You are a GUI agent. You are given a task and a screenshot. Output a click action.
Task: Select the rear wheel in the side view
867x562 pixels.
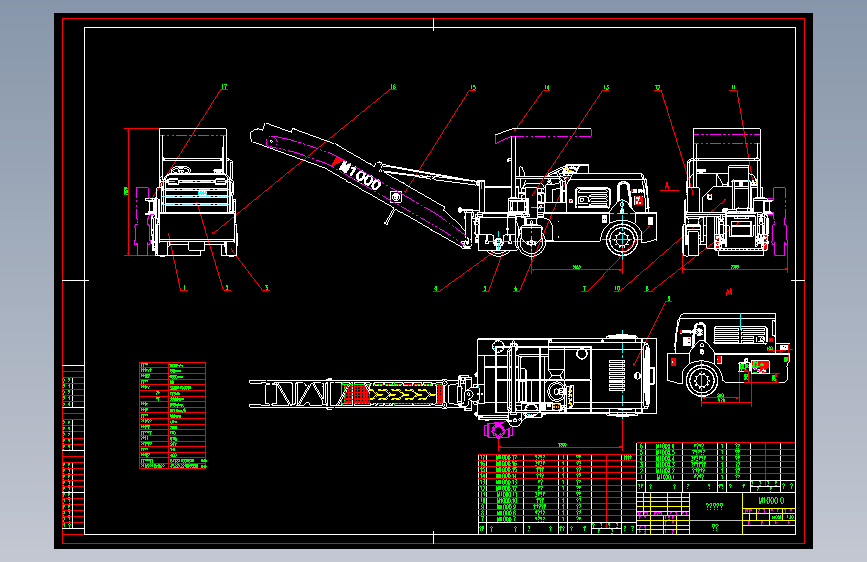[x=622, y=240]
